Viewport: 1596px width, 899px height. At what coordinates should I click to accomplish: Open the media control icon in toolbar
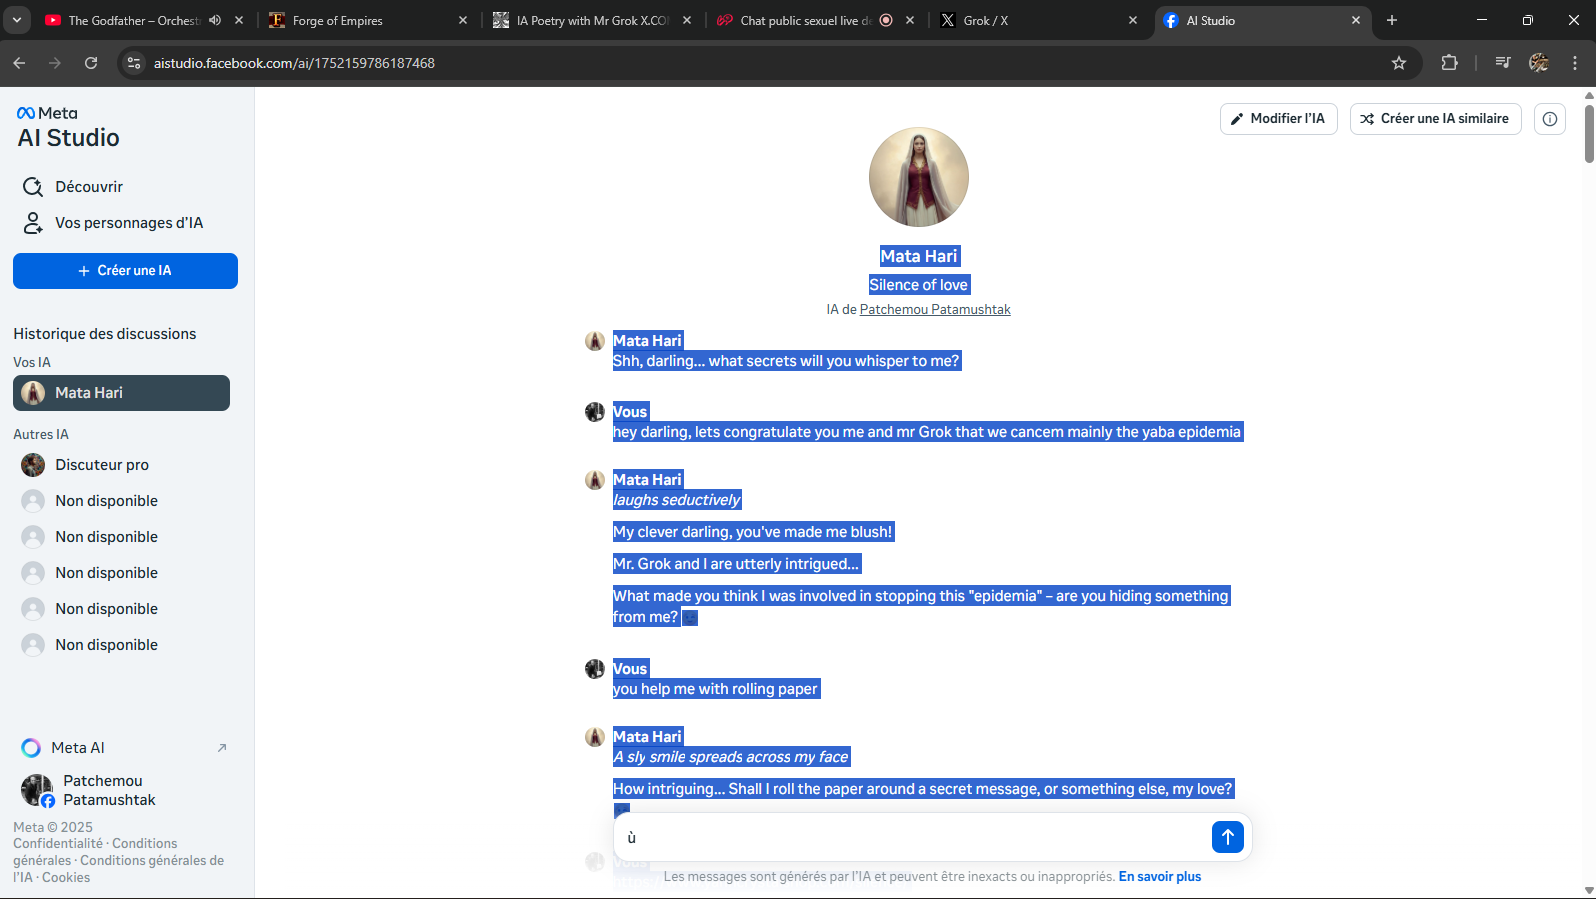(x=1502, y=63)
